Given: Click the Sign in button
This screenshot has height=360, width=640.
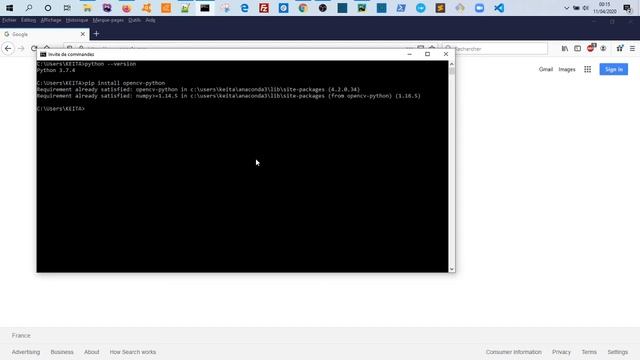Looking at the screenshot, I should click(613, 69).
